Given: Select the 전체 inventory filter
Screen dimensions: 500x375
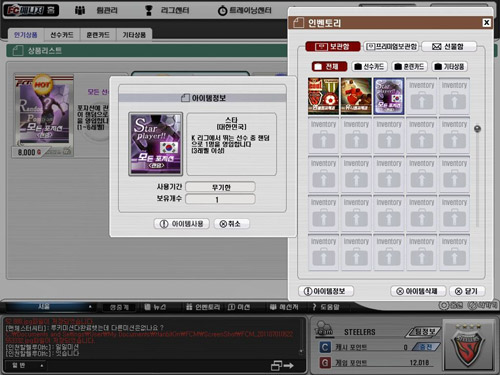Looking at the screenshot, I should 329,67.
